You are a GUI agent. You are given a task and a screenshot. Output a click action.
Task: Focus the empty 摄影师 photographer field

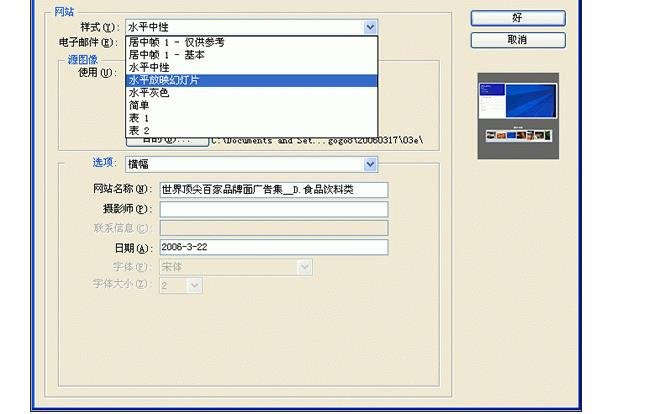[273, 209]
